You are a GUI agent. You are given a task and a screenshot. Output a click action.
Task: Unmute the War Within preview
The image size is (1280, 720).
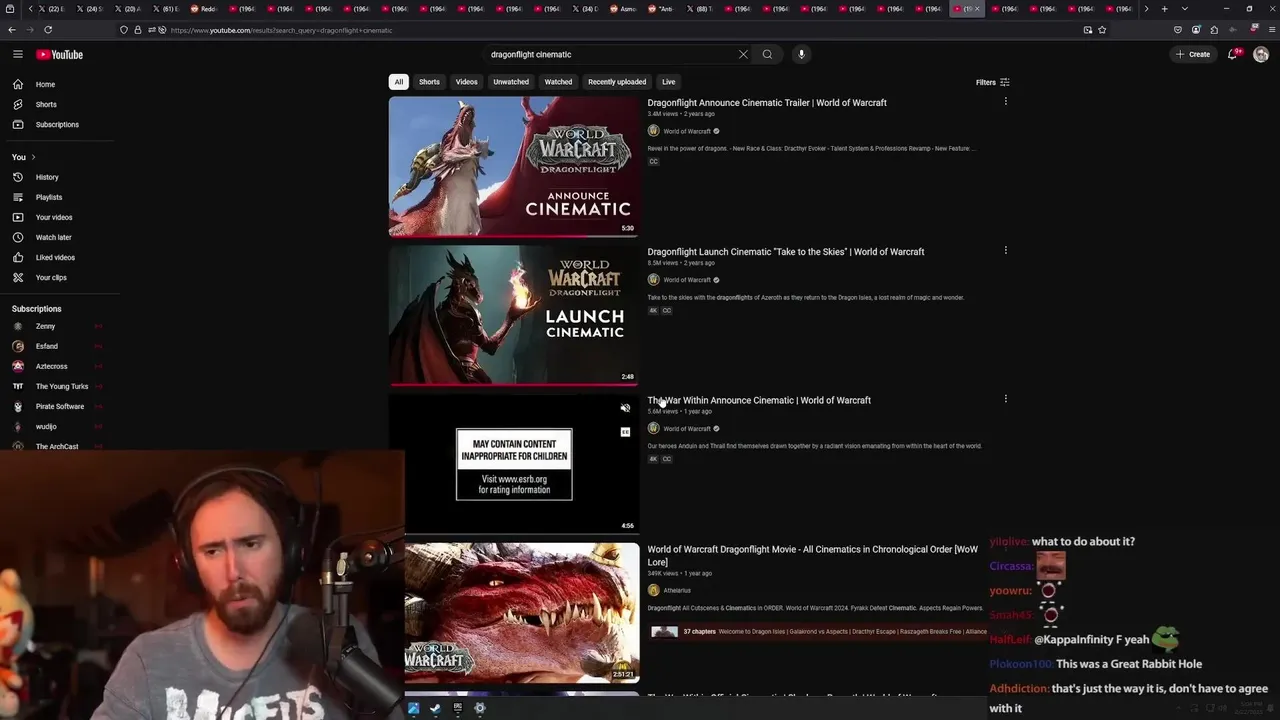coord(625,408)
